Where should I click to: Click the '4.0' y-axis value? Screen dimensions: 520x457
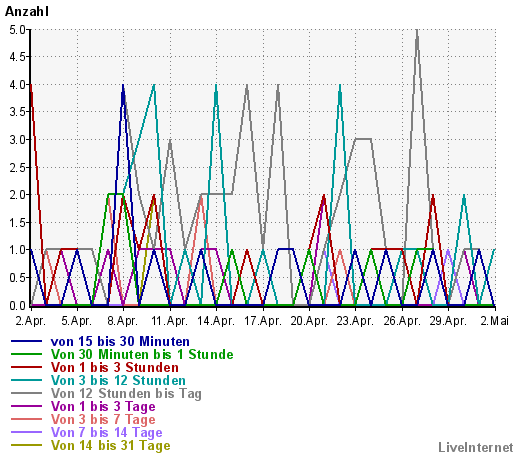coord(17,85)
